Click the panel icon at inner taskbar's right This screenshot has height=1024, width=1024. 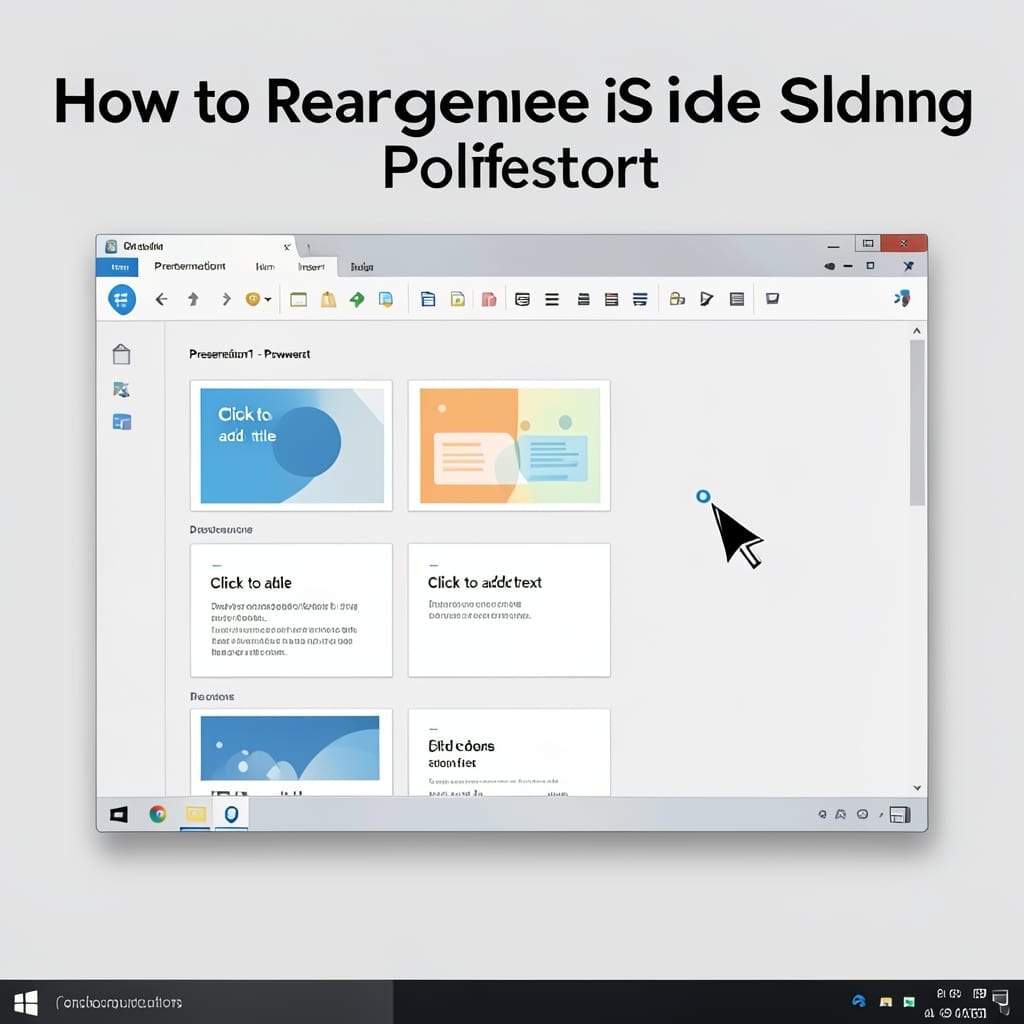(x=899, y=814)
